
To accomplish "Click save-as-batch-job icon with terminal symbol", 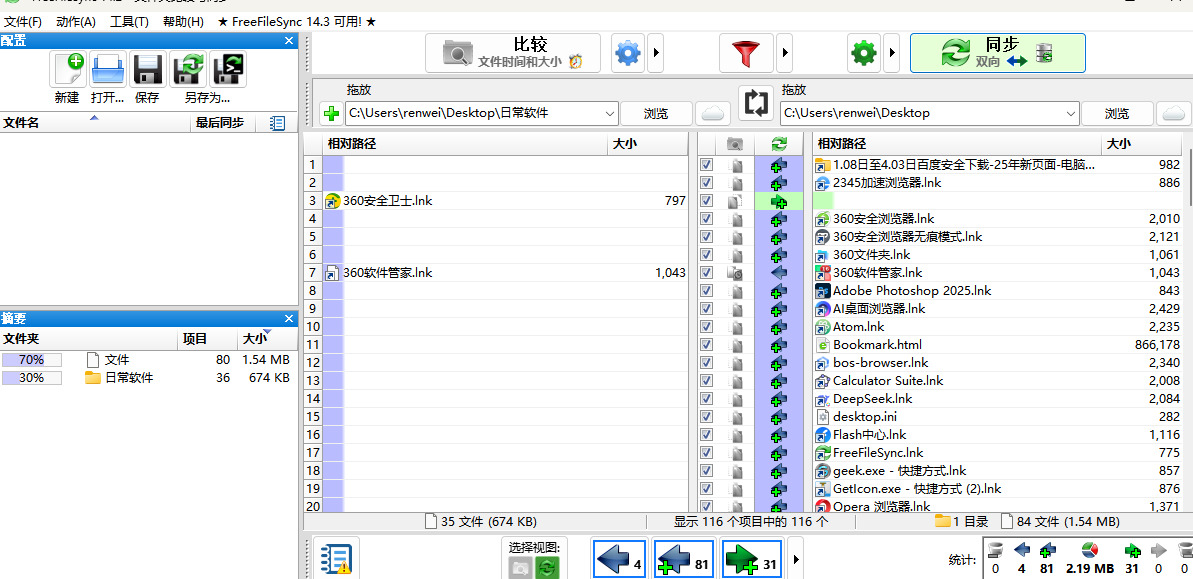I will [x=227, y=70].
